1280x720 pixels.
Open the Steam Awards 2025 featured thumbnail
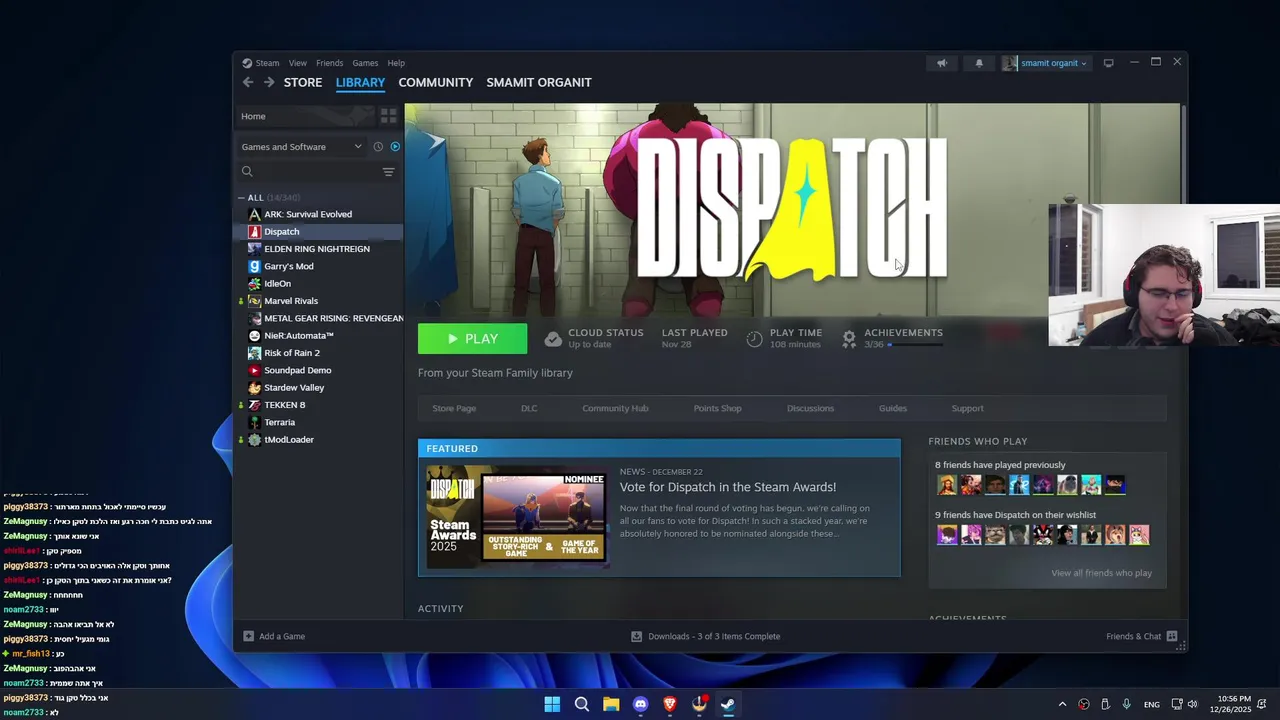[x=516, y=517]
